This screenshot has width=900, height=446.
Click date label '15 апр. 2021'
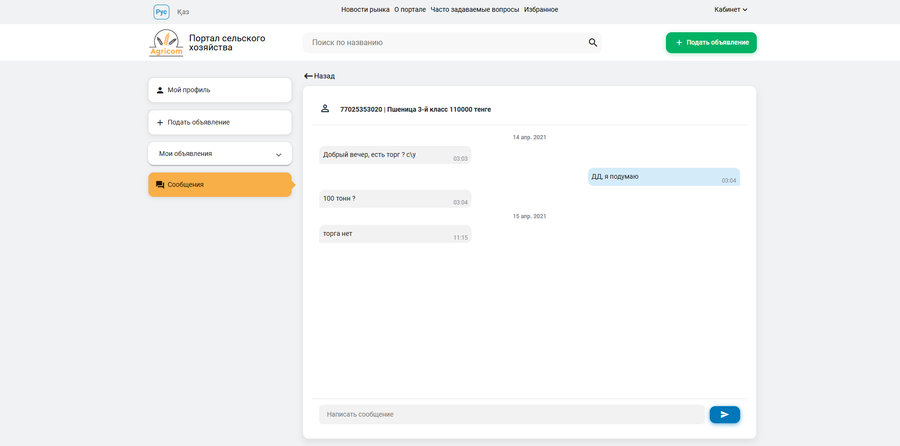coord(530,216)
